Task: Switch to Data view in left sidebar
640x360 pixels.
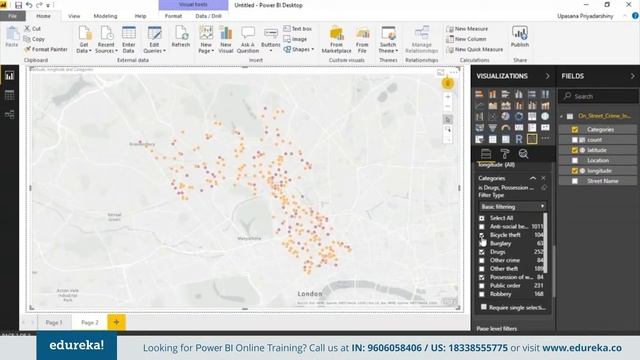Action: pyautogui.click(x=9, y=95)
